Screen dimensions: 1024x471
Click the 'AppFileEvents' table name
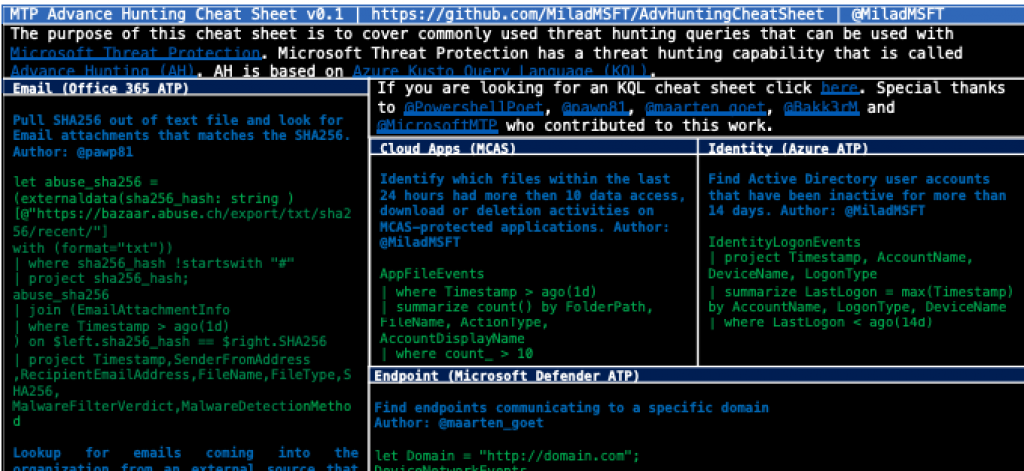pos(432,274)
